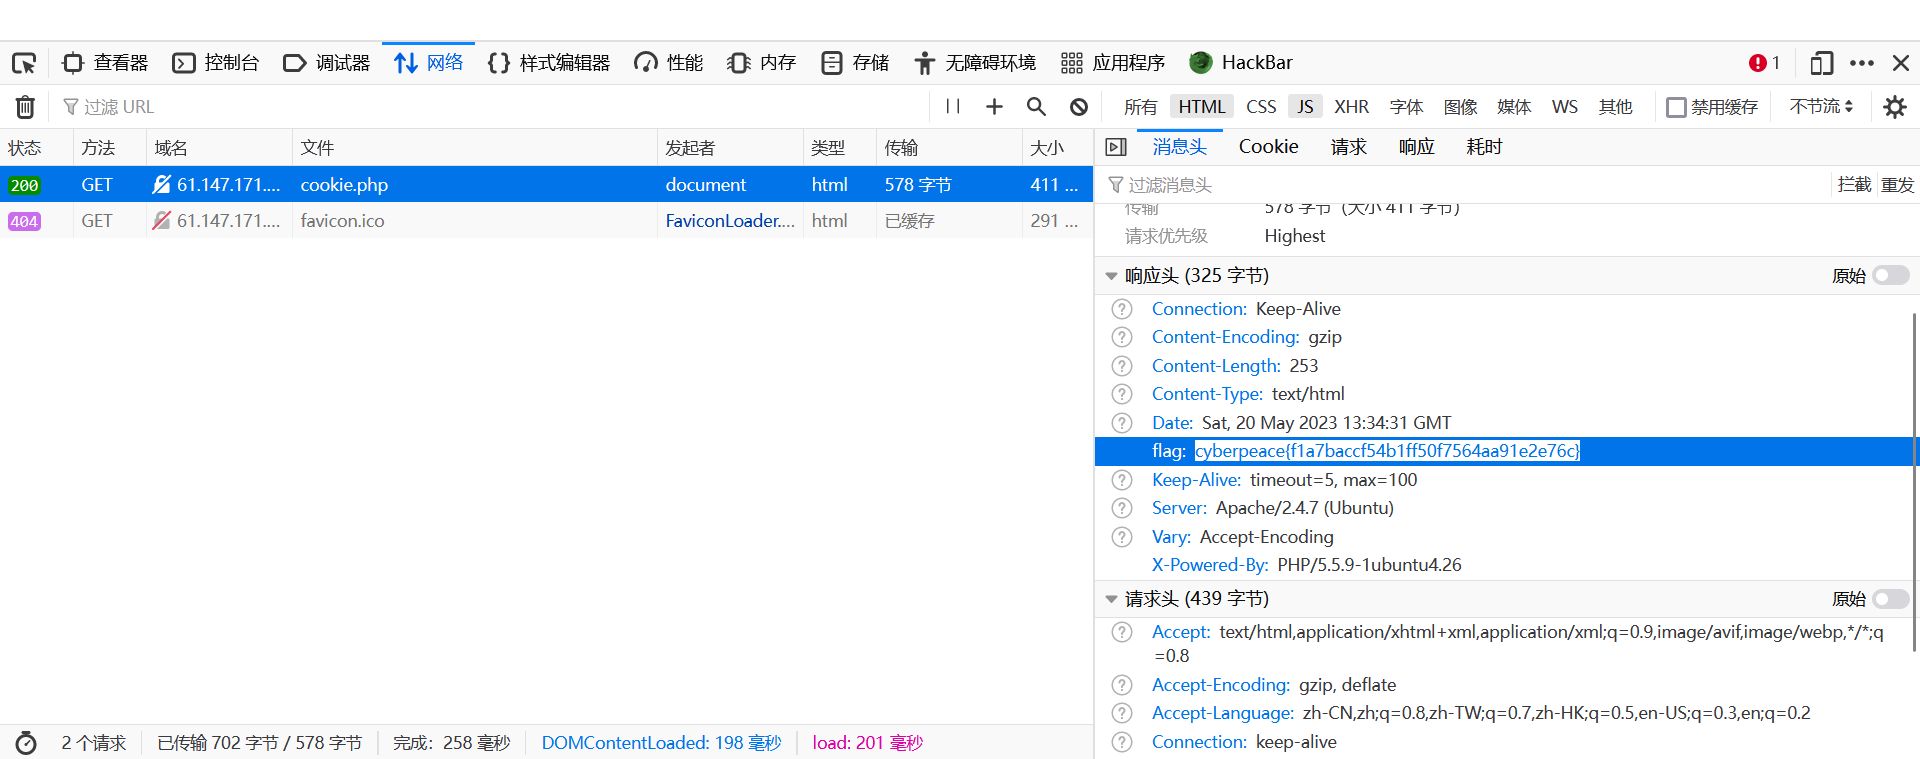Open network search with magnifier icon

1036,107
